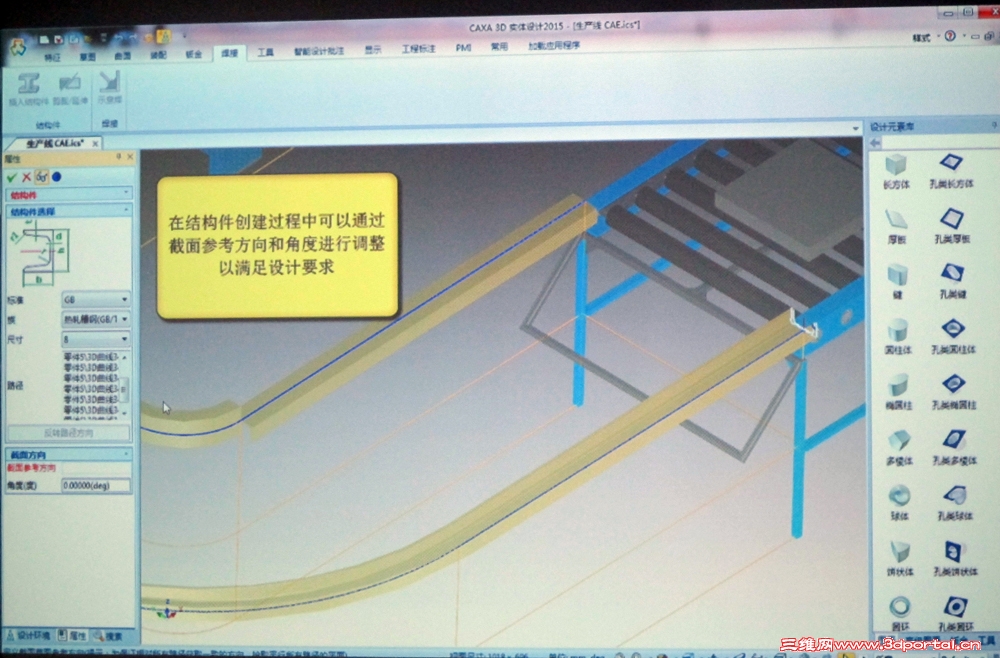Open the 钣金 ribbon tab
This screenshot has height=658, width=1000.
[x=194, y=55]
